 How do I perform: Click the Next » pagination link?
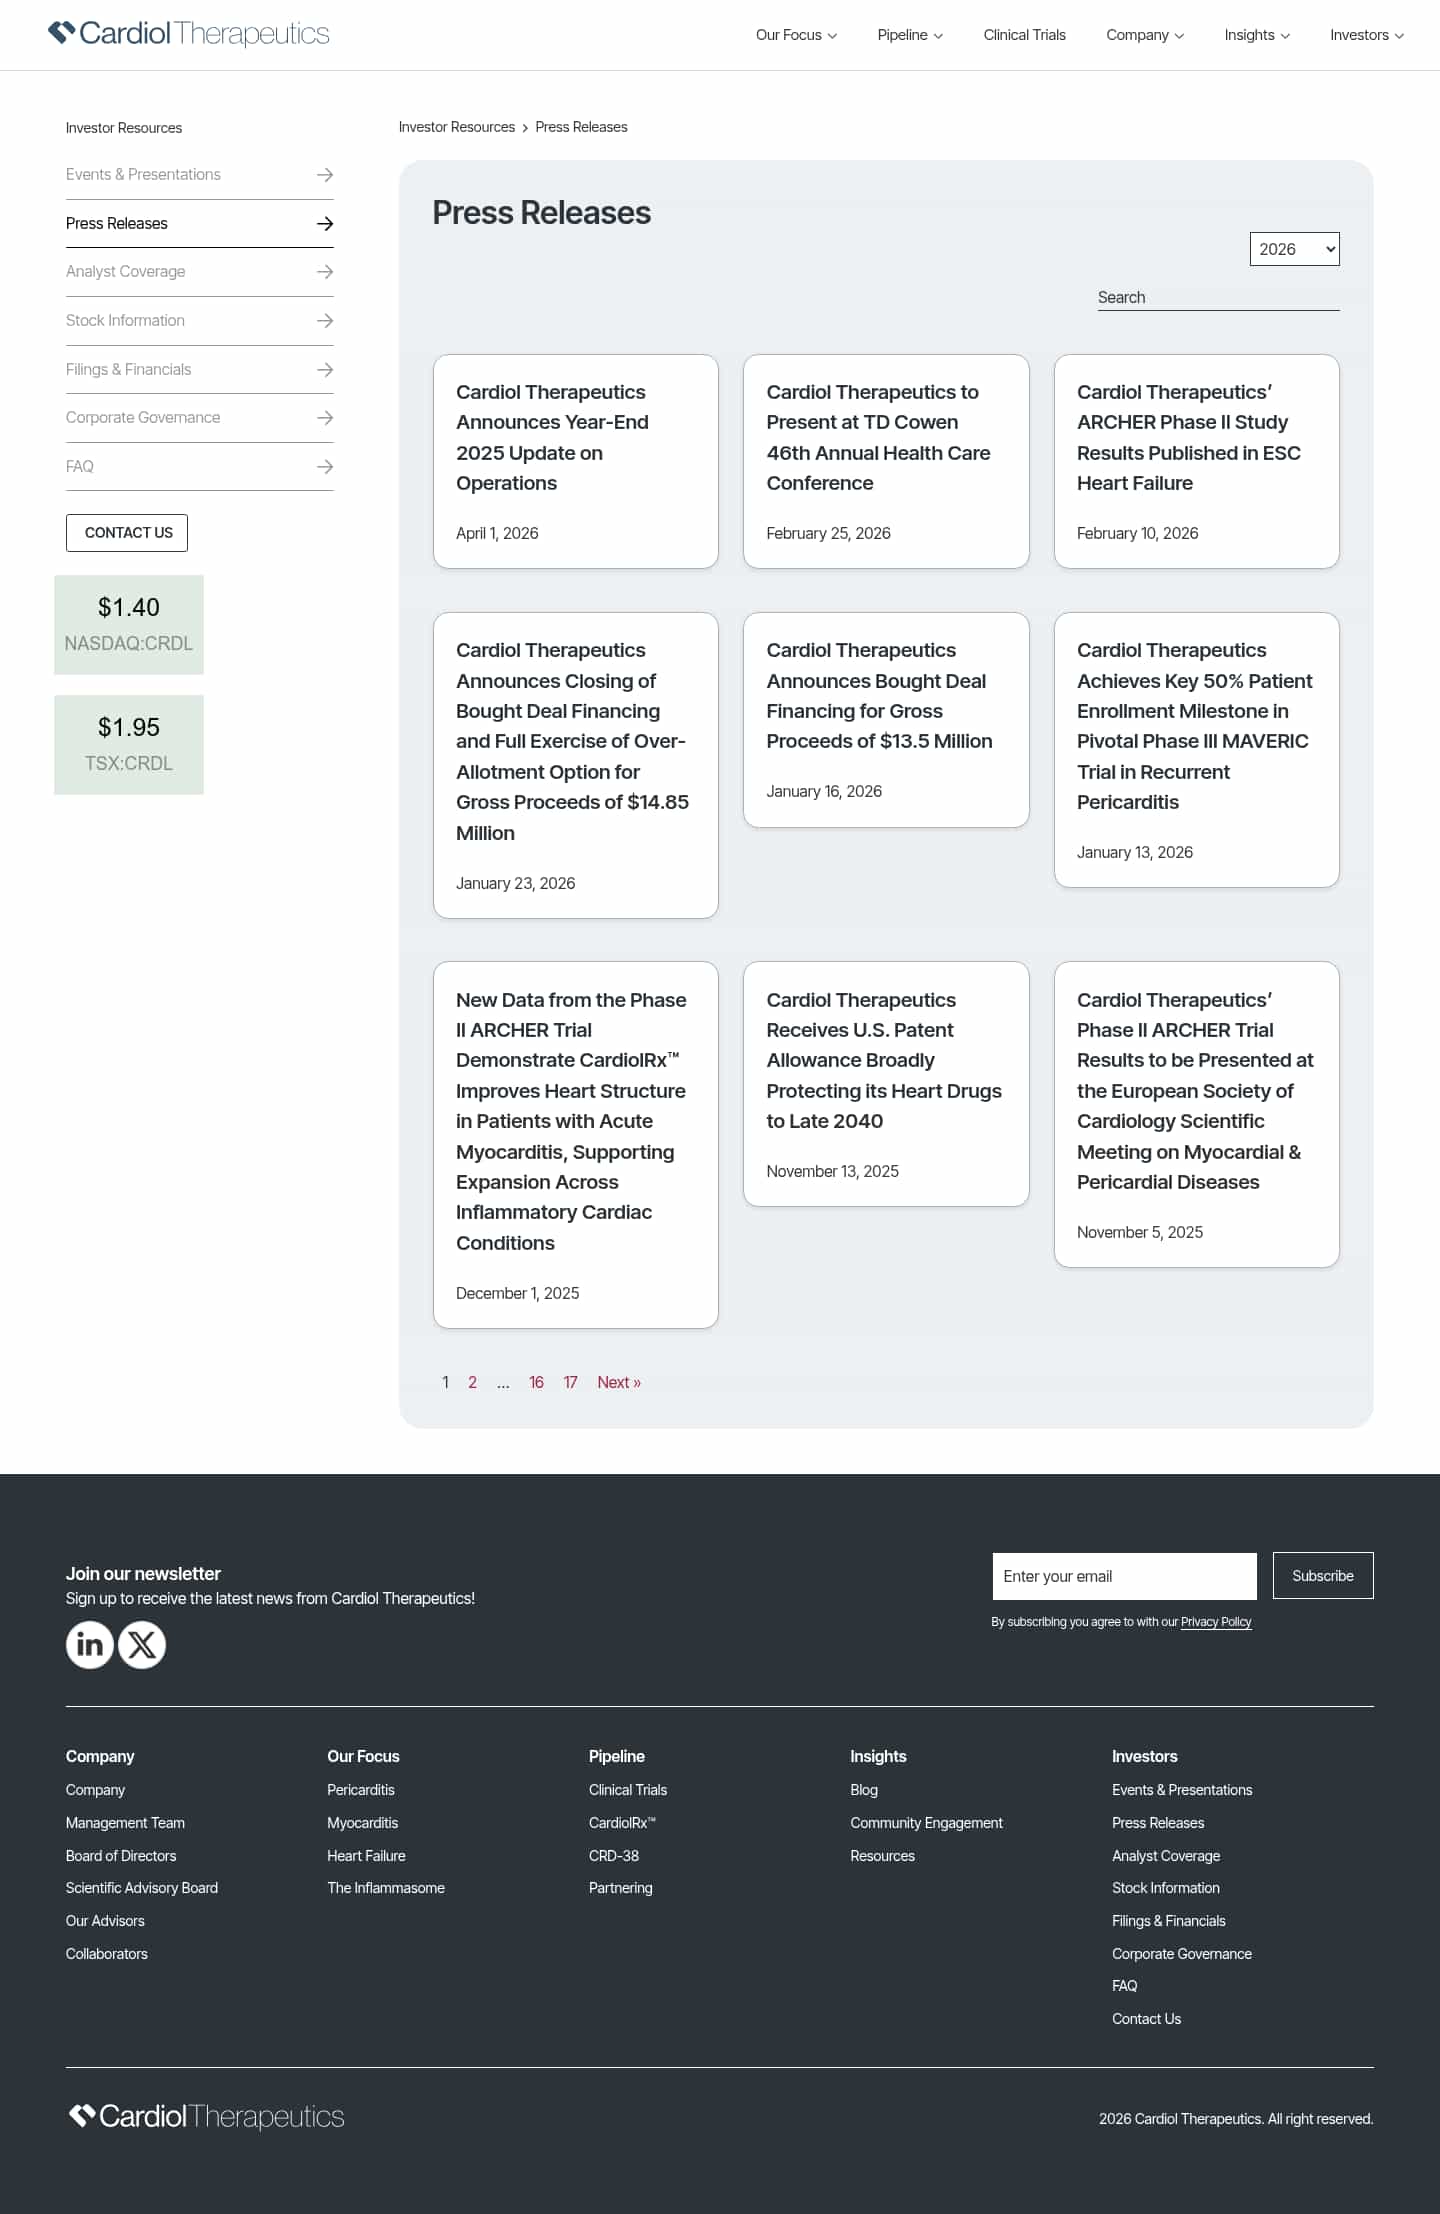coord(619,1382)
